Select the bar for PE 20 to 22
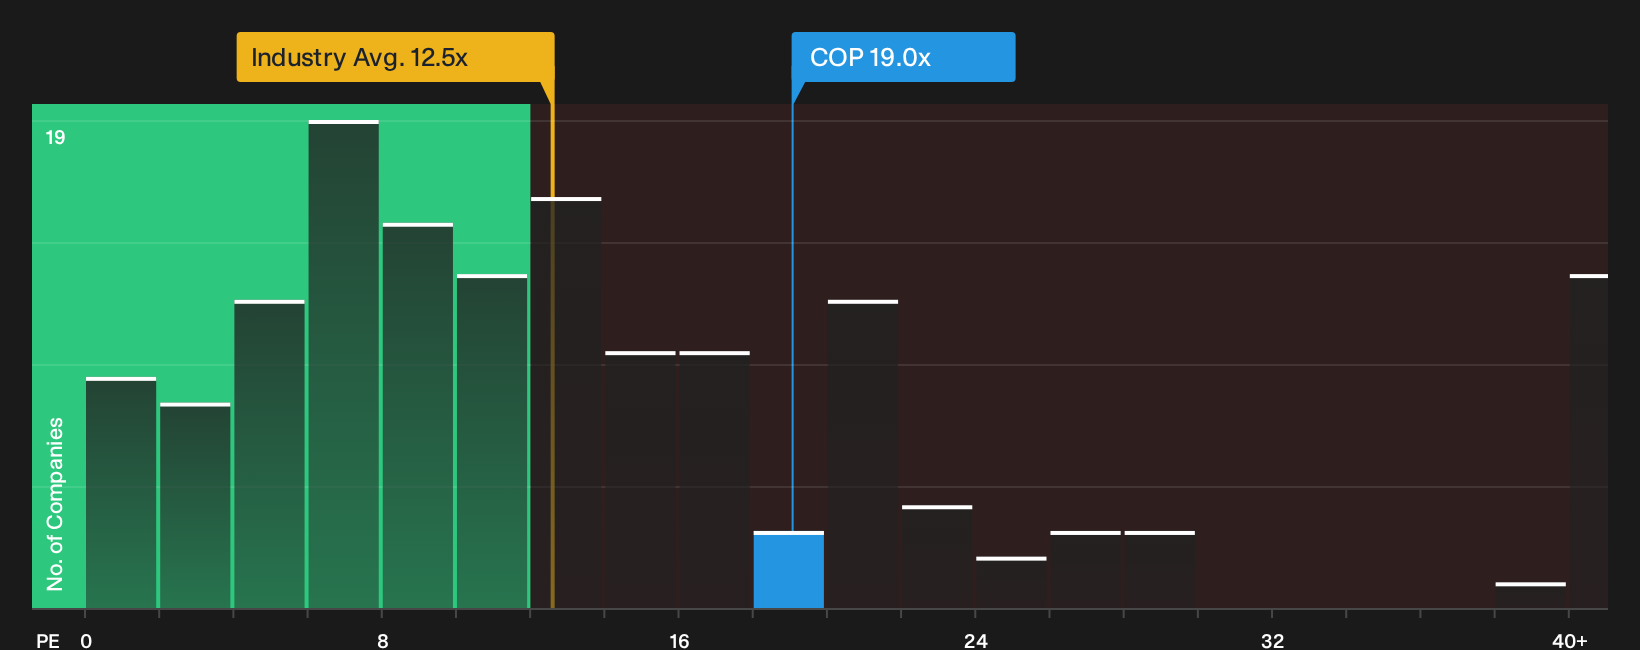The image size is (1640, 650). tap(863, 454)
